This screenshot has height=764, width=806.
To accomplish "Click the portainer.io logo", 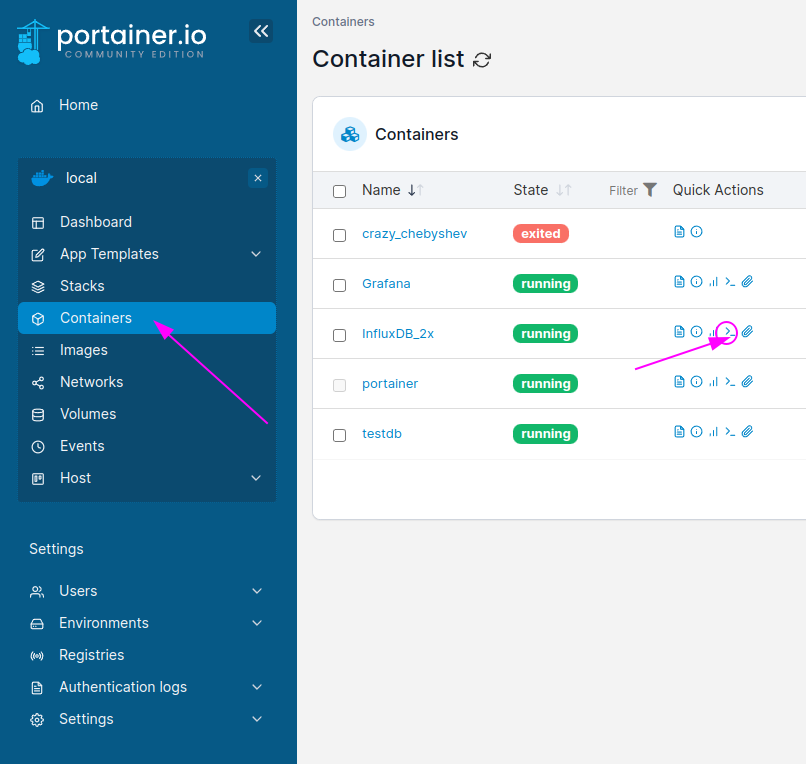I will click(x=110, y=40).
